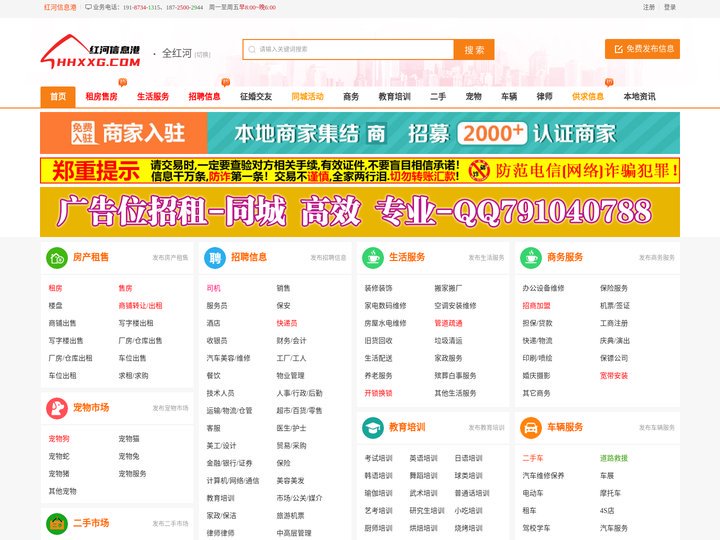Image resolution: width=720 pixels, height=540 pixels.
Task: Open 英语培训 under 教育培训
Action: [x=423, y=458]
